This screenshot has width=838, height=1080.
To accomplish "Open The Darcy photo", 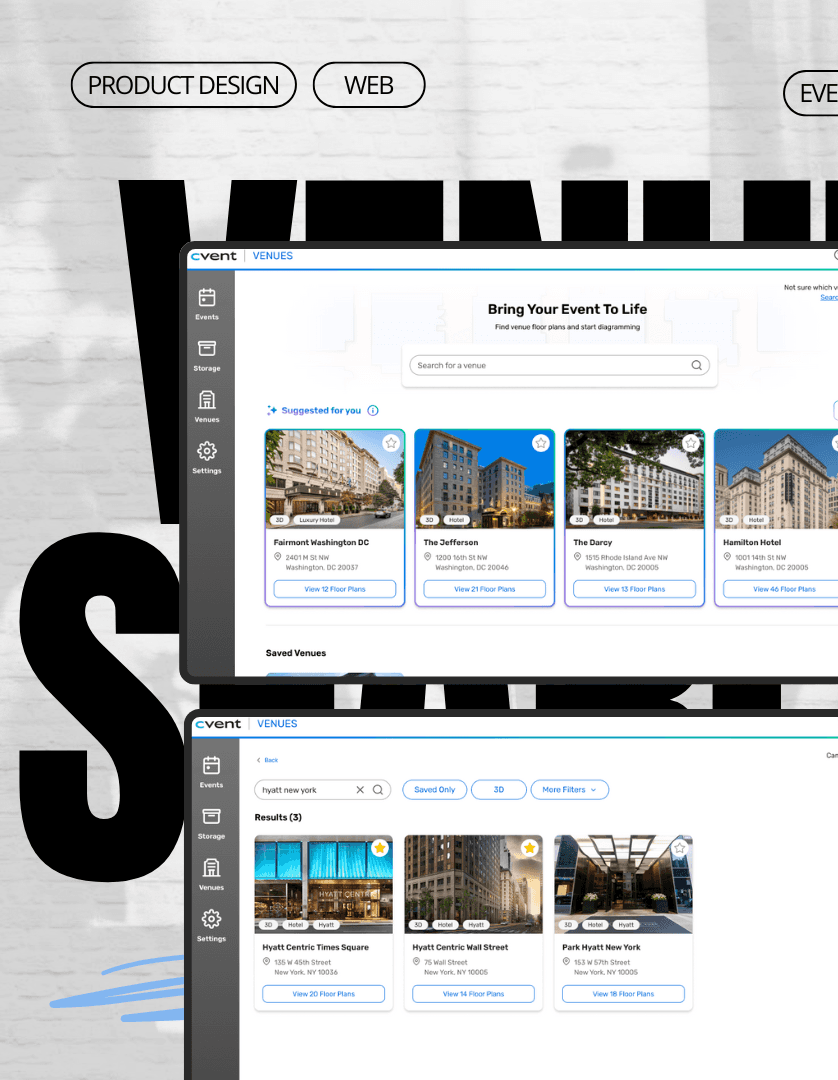I will [x=634, y=479].
